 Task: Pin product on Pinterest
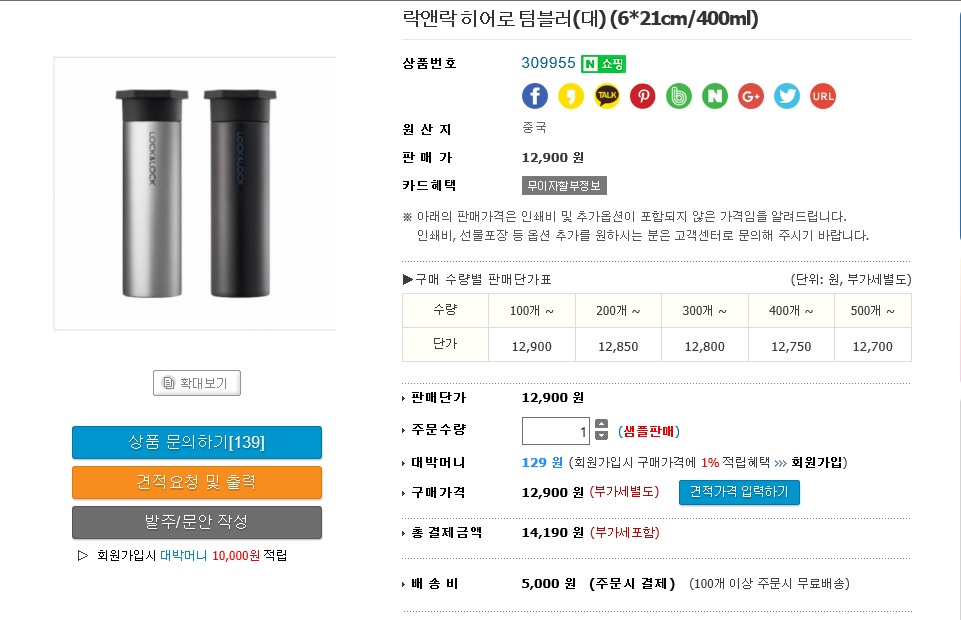point(643,96)
